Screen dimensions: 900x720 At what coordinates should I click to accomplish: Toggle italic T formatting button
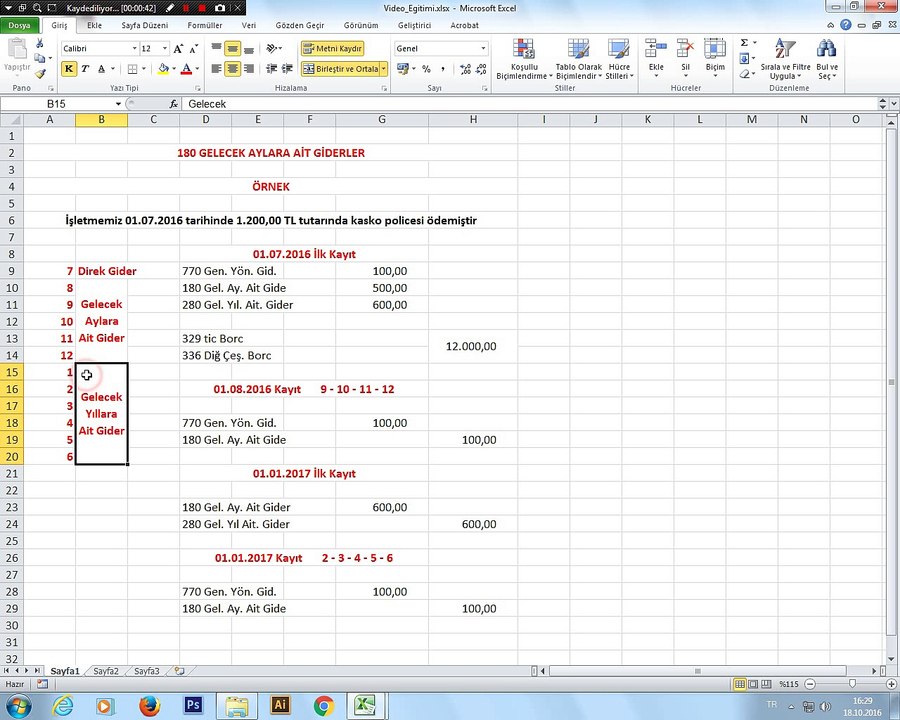85,69
